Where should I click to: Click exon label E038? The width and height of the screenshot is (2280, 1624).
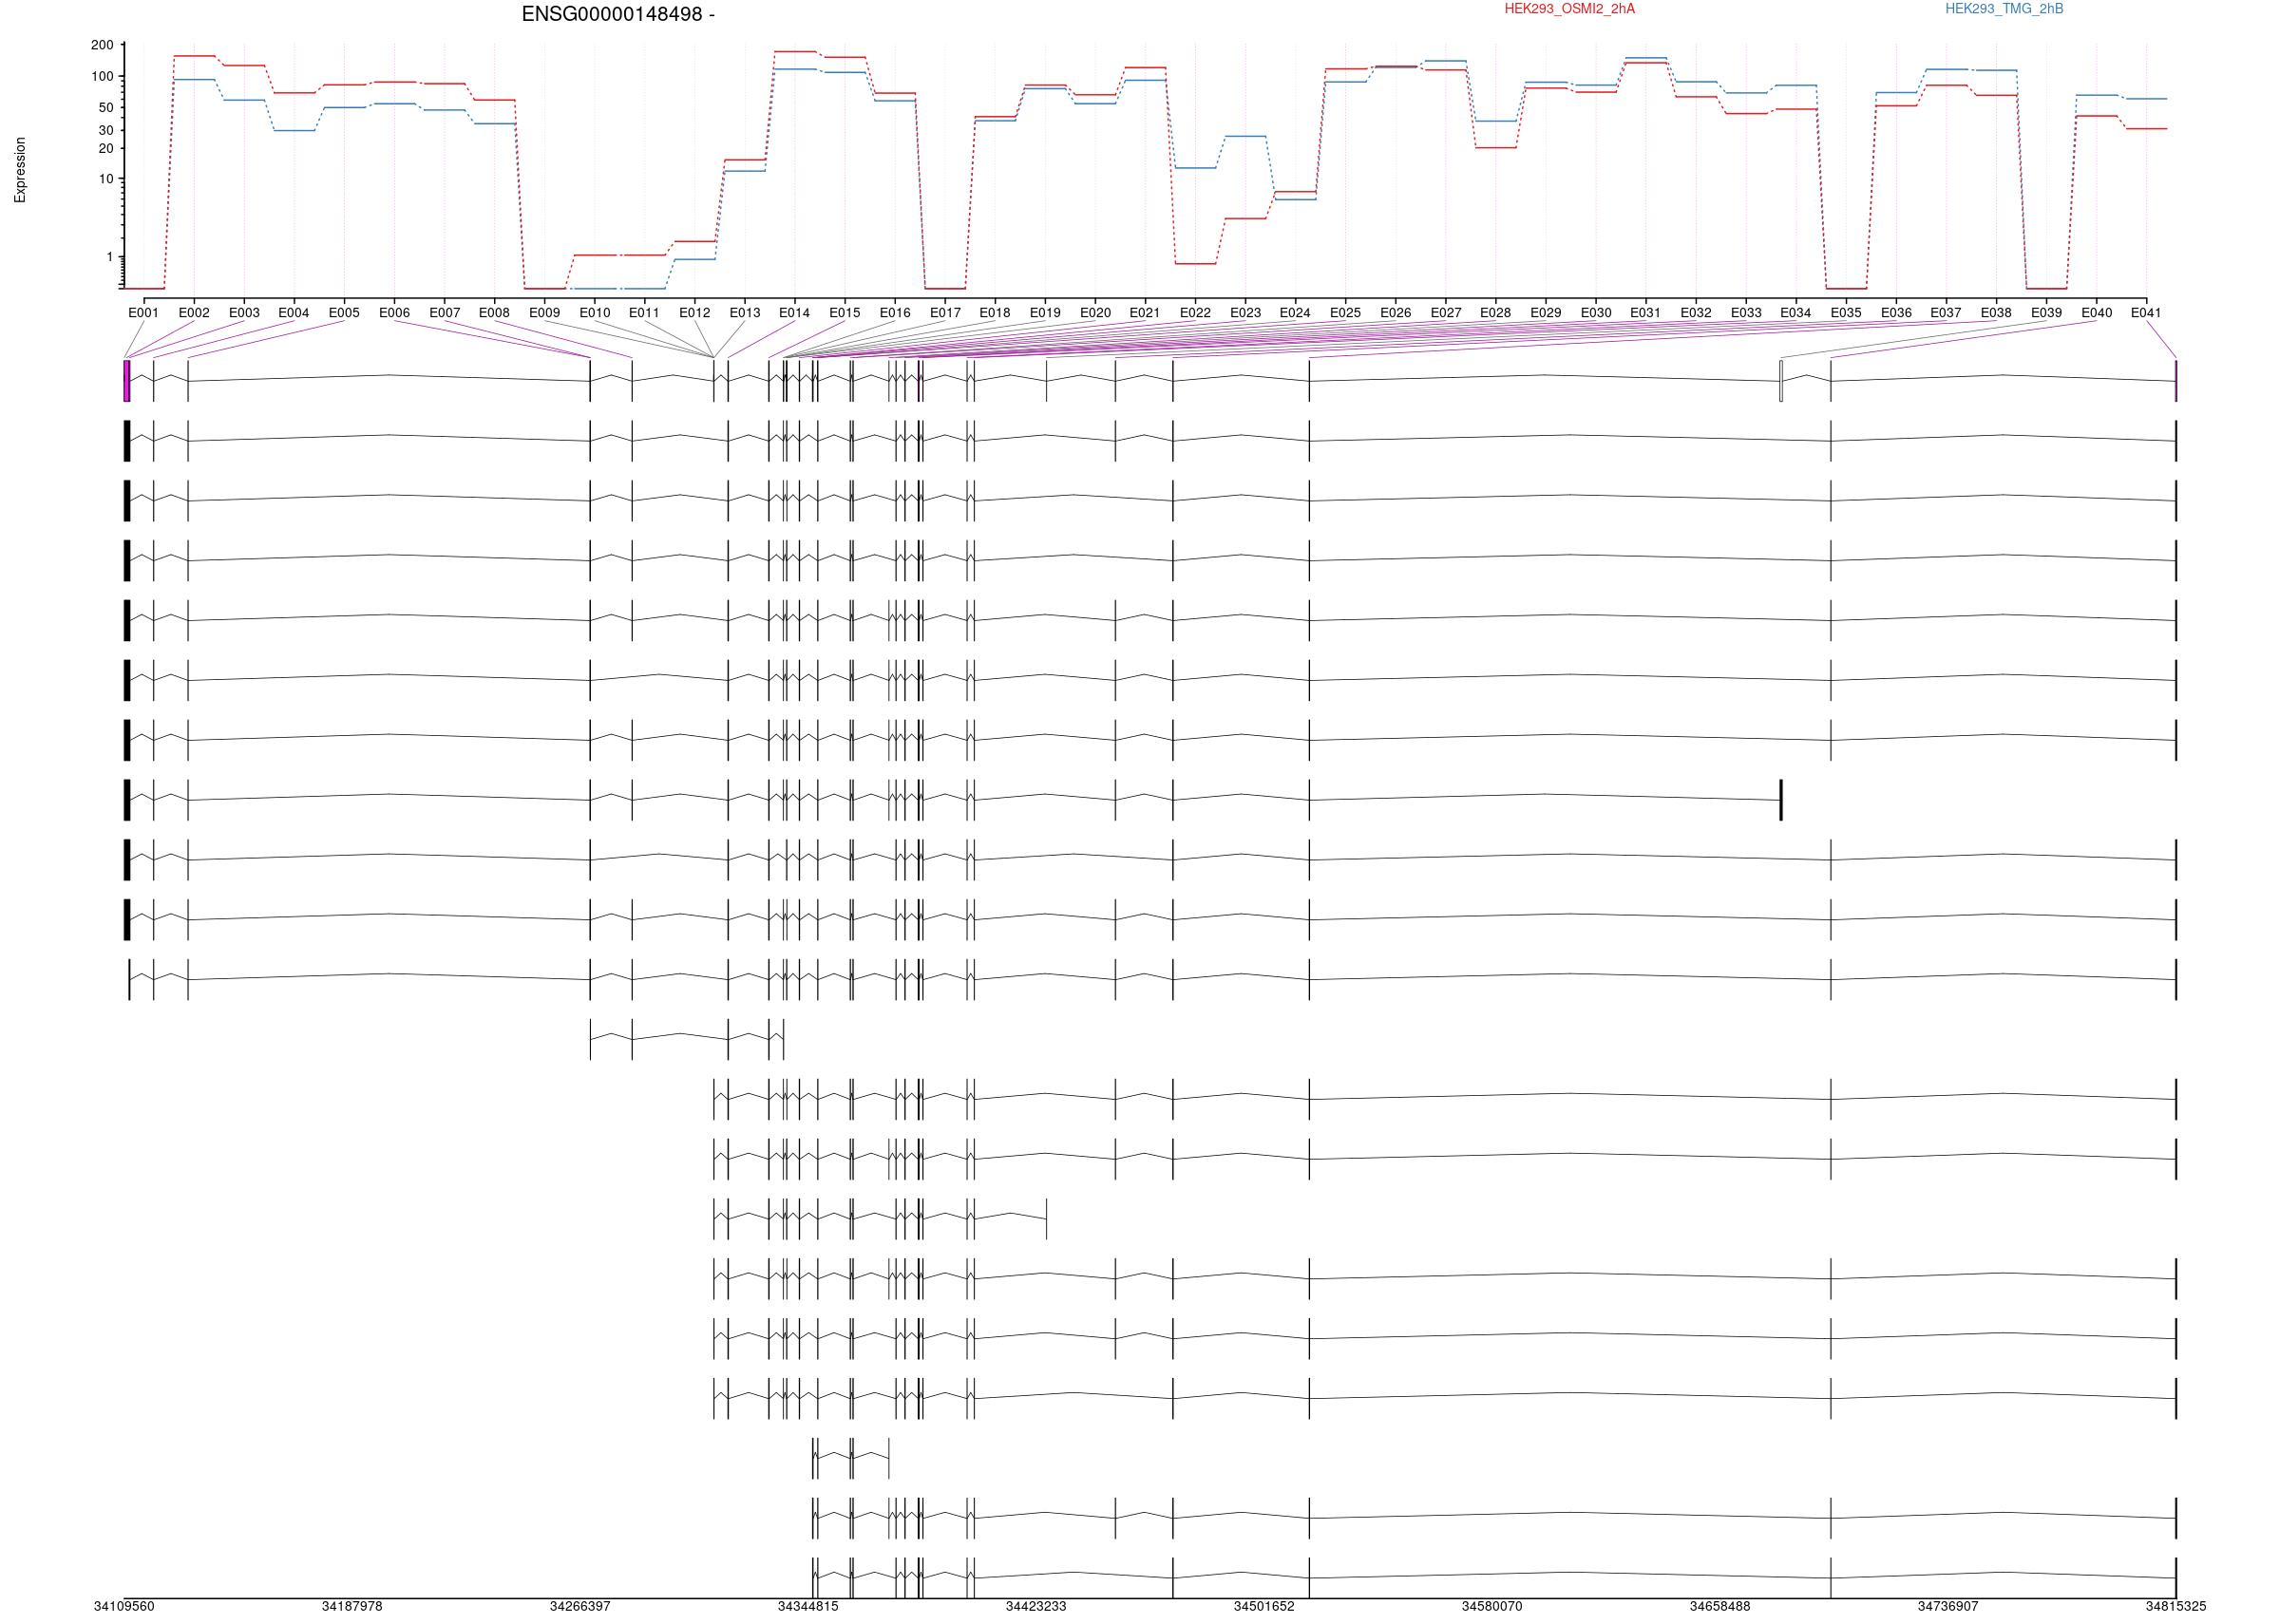coord(1996,313)
